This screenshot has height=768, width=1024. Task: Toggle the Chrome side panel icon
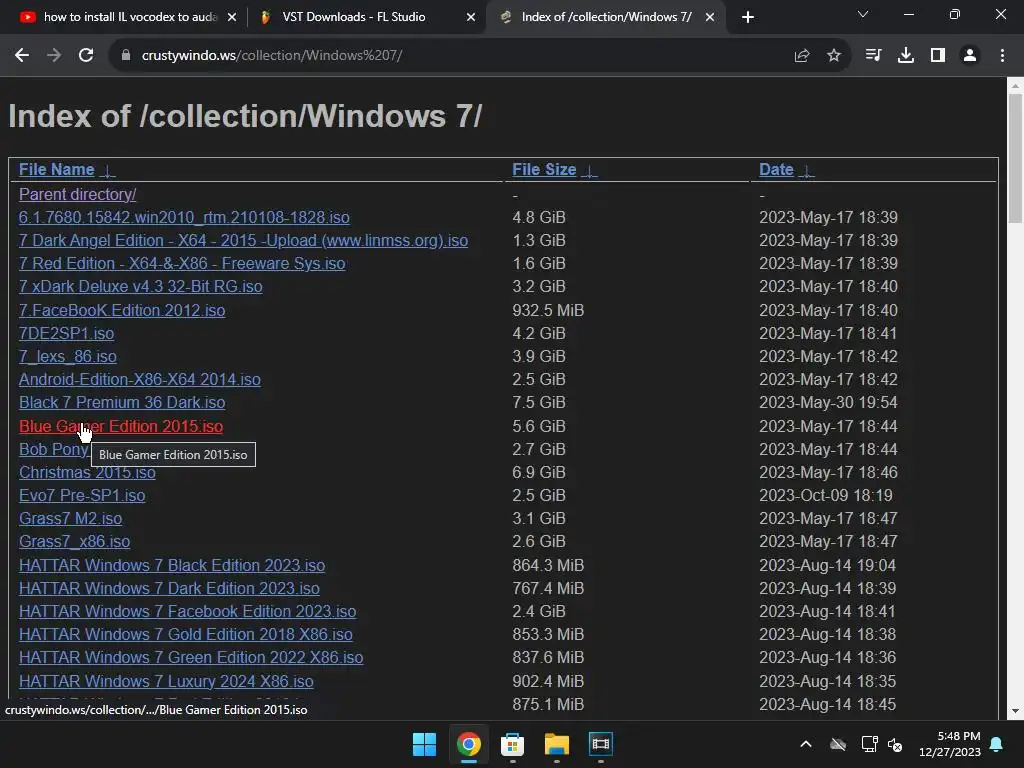[938, 56]
